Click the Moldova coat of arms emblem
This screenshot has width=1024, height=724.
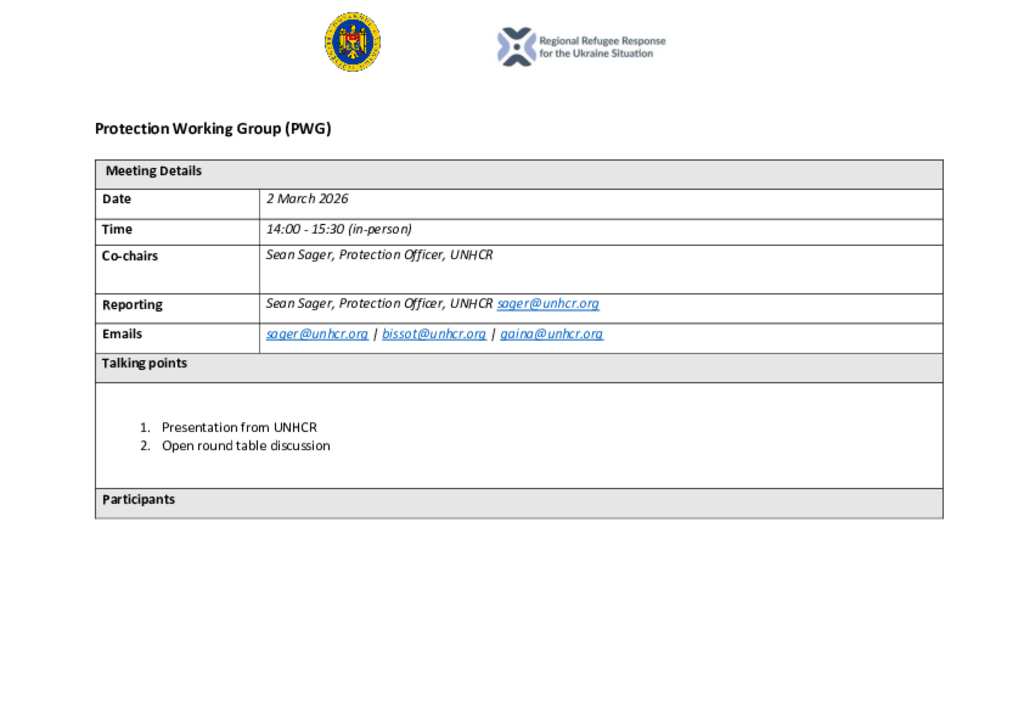pos(352,43)
